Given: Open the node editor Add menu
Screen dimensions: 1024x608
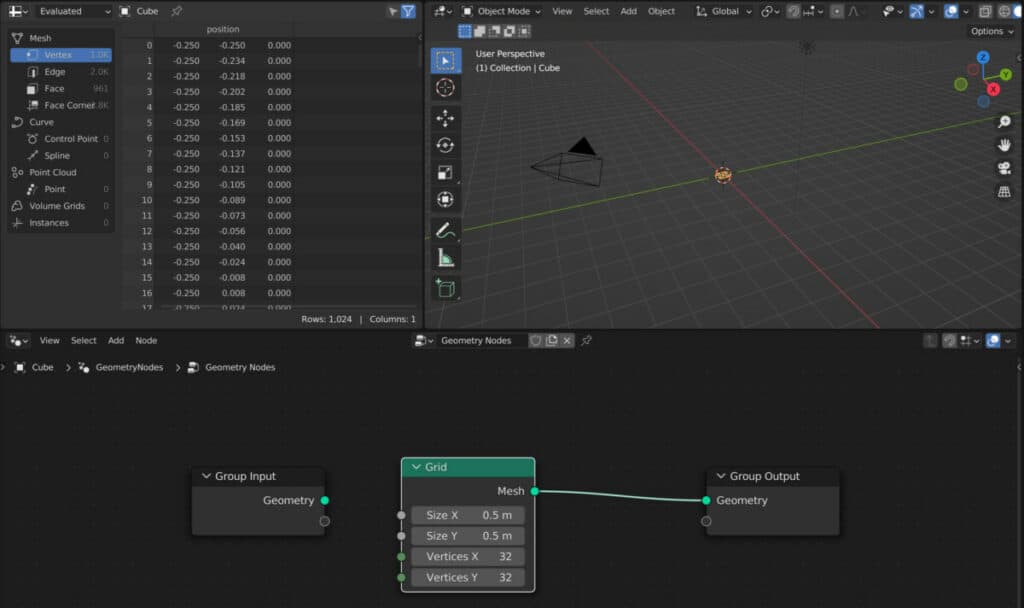Looking at the screenshot, I should pyautogui.click(x=116, y=340).
